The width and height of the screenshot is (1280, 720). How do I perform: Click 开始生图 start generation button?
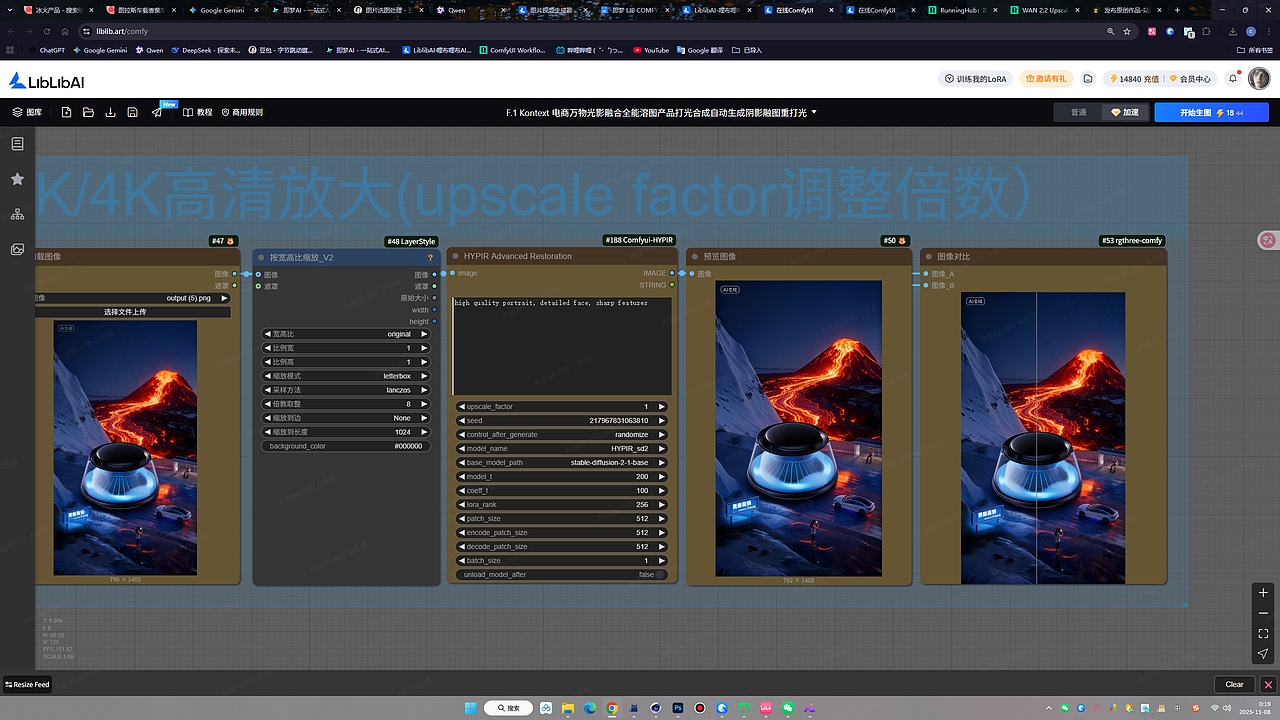pos(1211,113)
